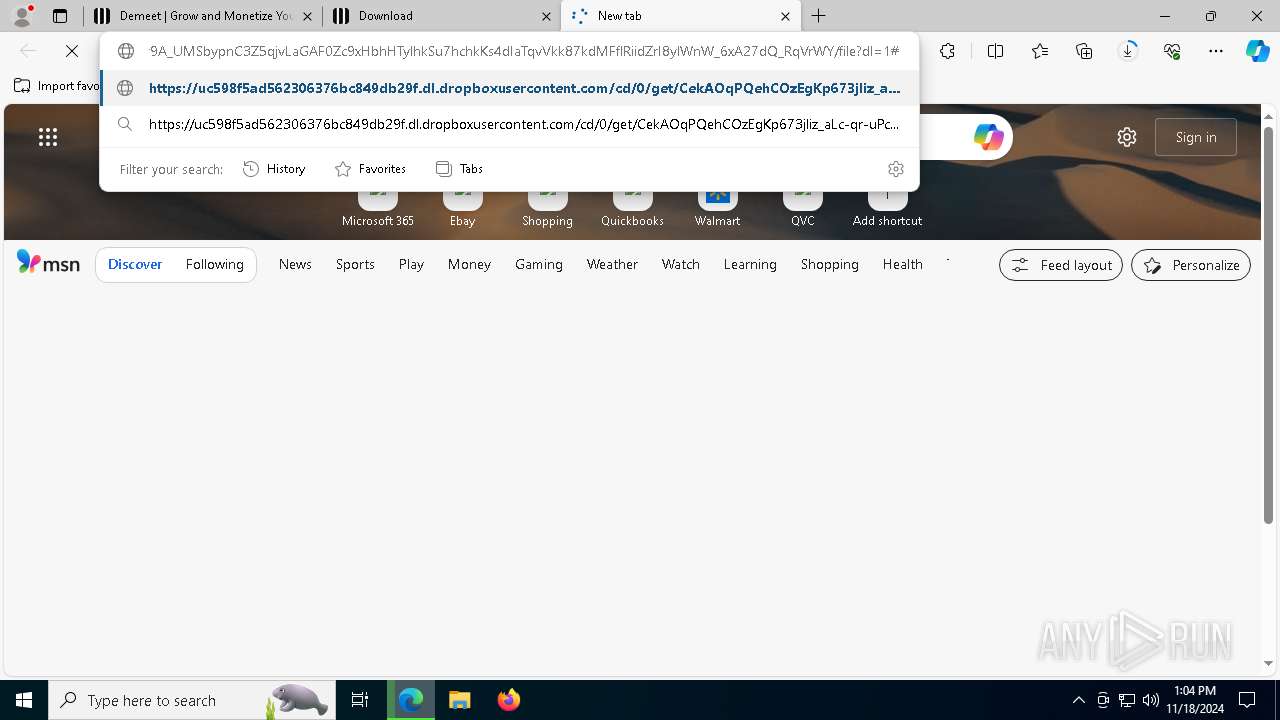The image size is (1280, 720).
Task: Open the Collections icon
Action: (x=1084, y=51)
